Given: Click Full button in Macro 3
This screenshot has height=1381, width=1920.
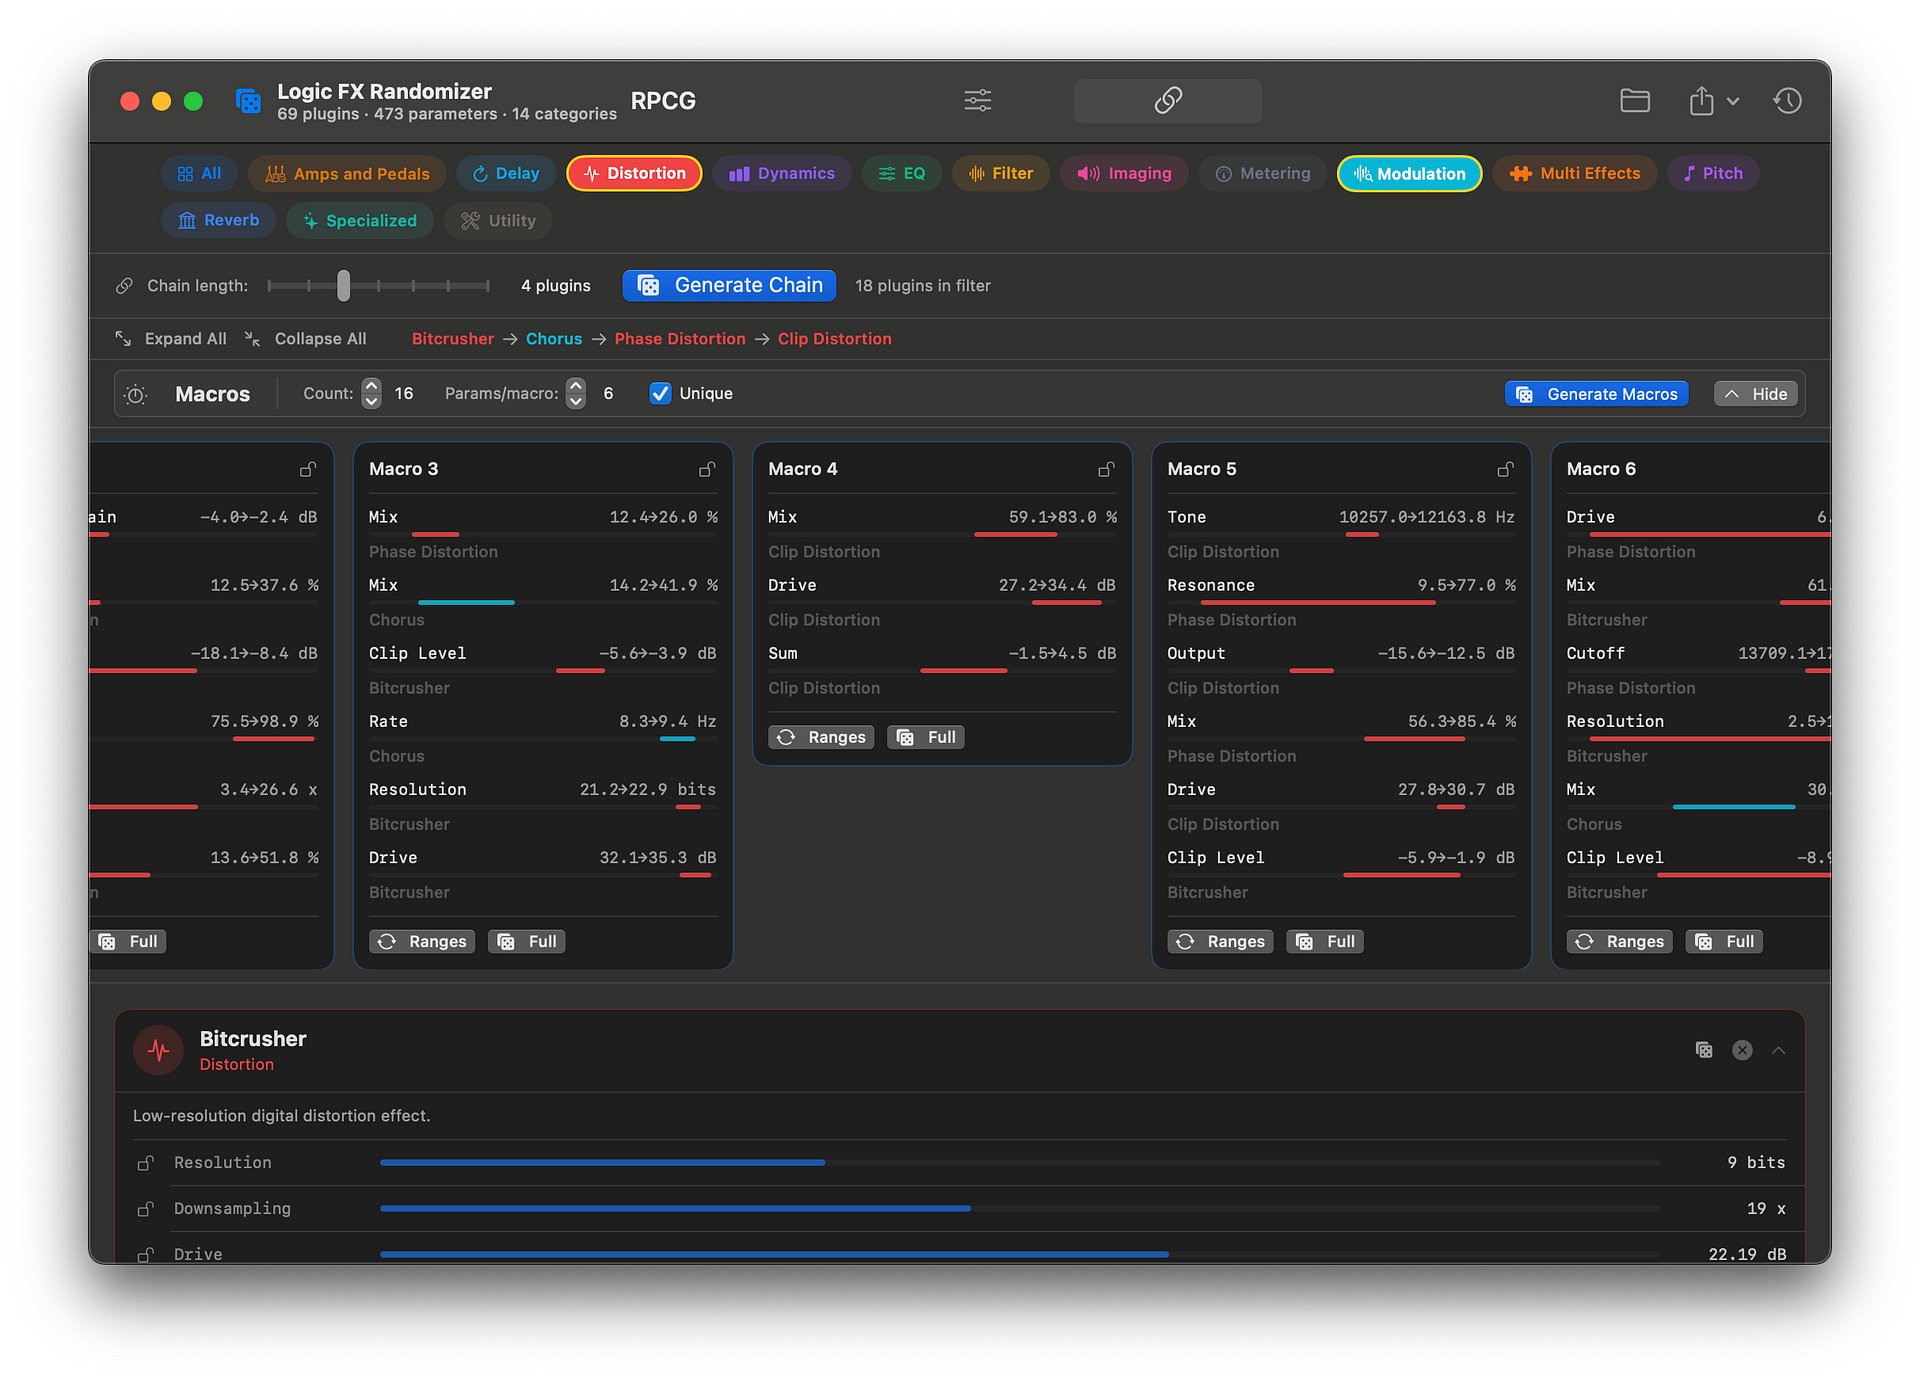Looking at the screenshot, I should [527, 941].
